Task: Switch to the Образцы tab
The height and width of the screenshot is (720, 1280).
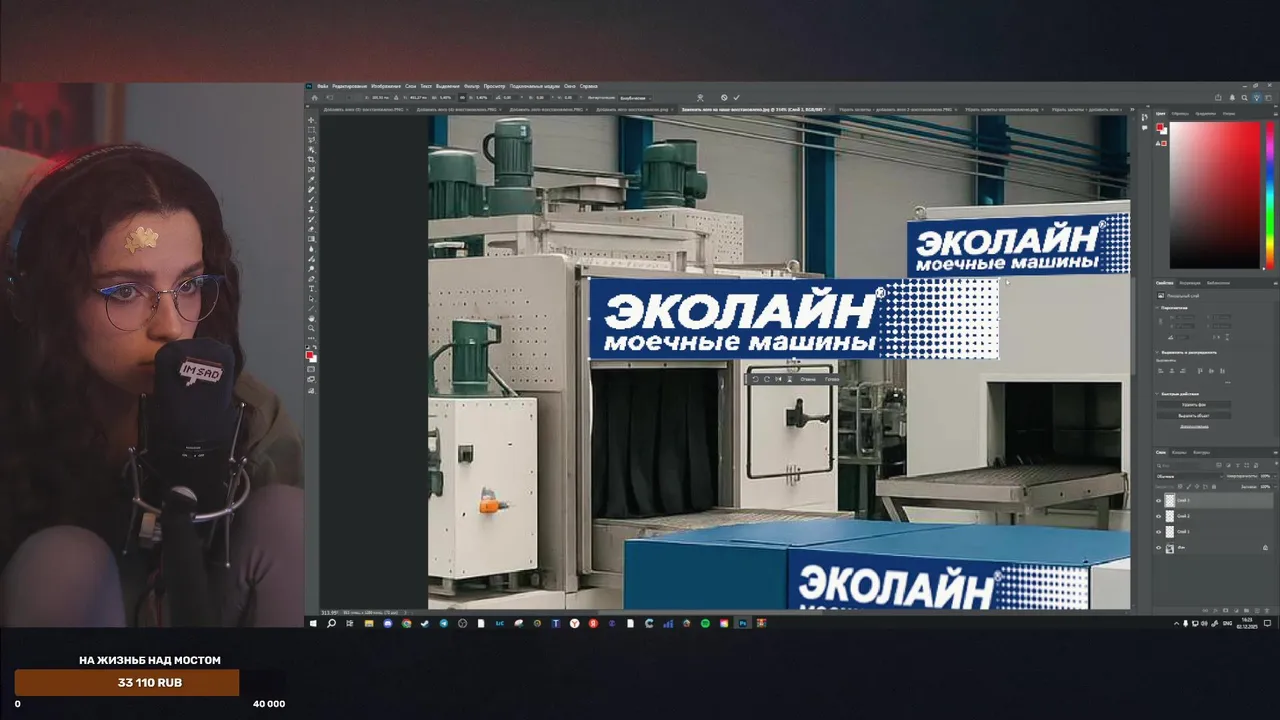Action: tap(1180, 114)
